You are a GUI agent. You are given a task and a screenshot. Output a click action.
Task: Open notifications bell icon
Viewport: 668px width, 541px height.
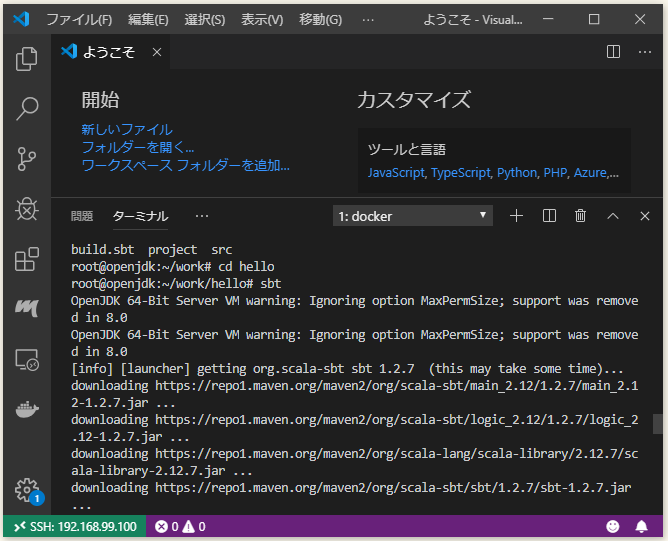tap(642, 527)
